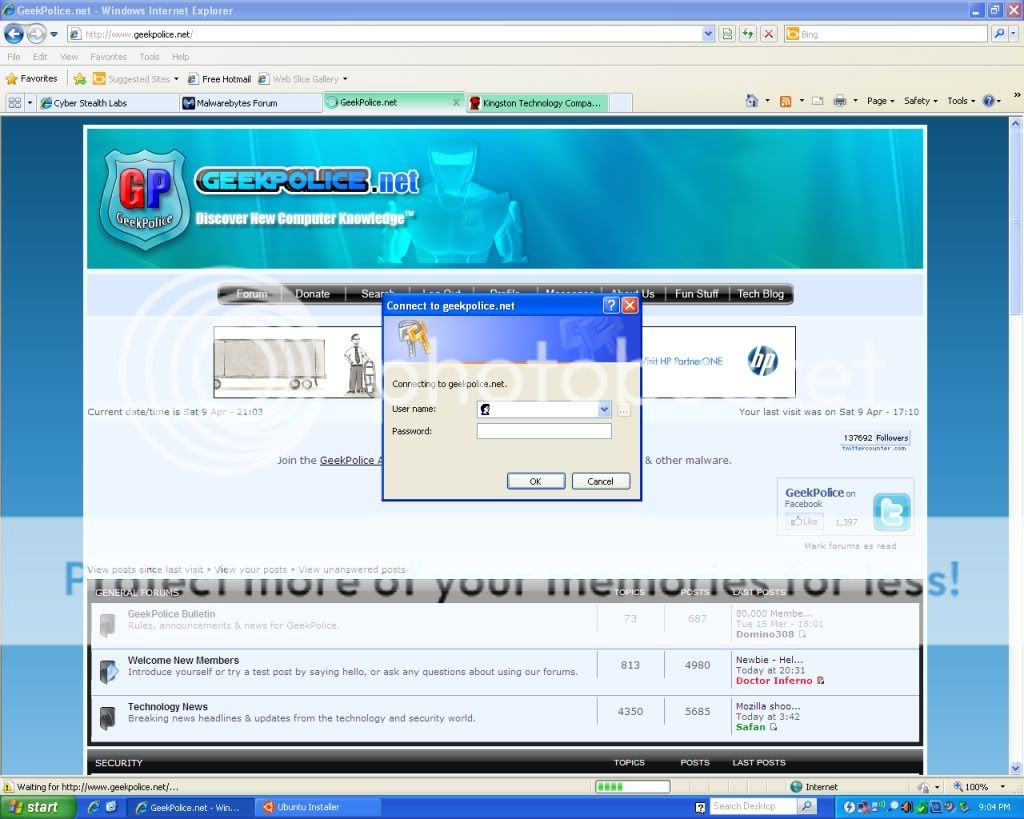Click the Read Mail toolbar icon
Image resolution: width=1024 pixels, height=819 pixels.
(818, 101)
